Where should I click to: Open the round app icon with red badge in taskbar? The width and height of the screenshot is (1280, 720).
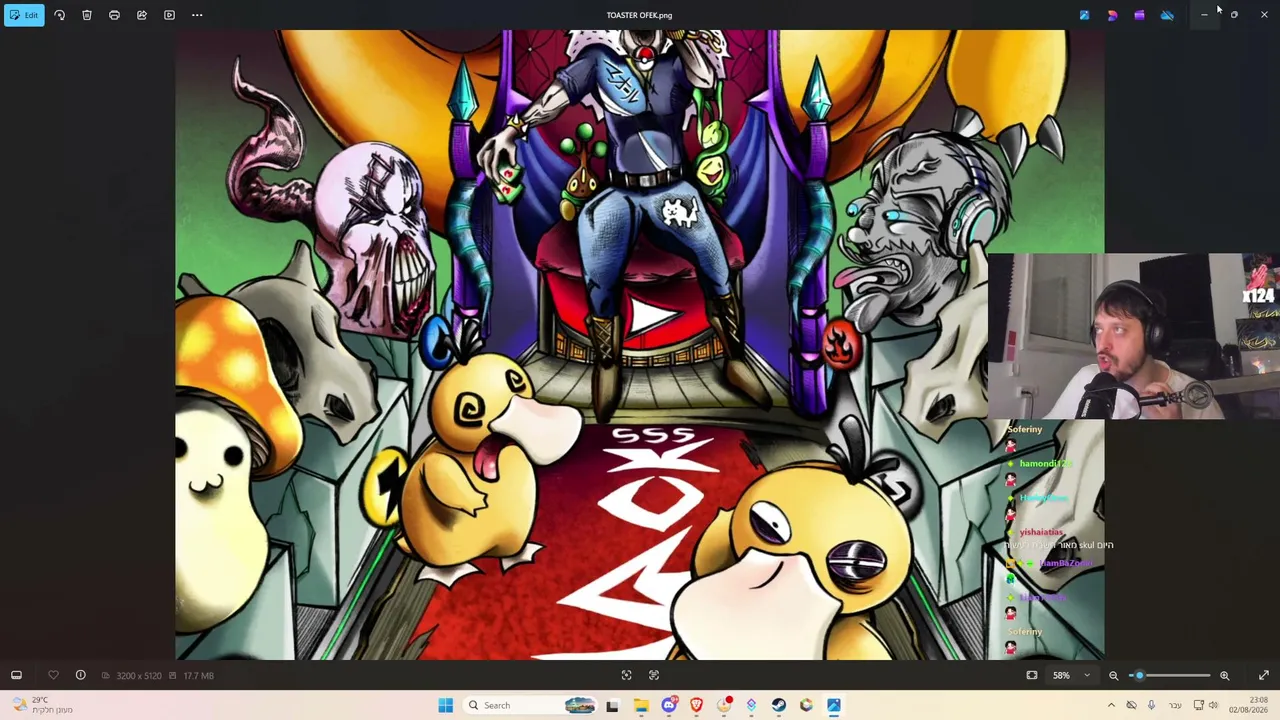724,705
